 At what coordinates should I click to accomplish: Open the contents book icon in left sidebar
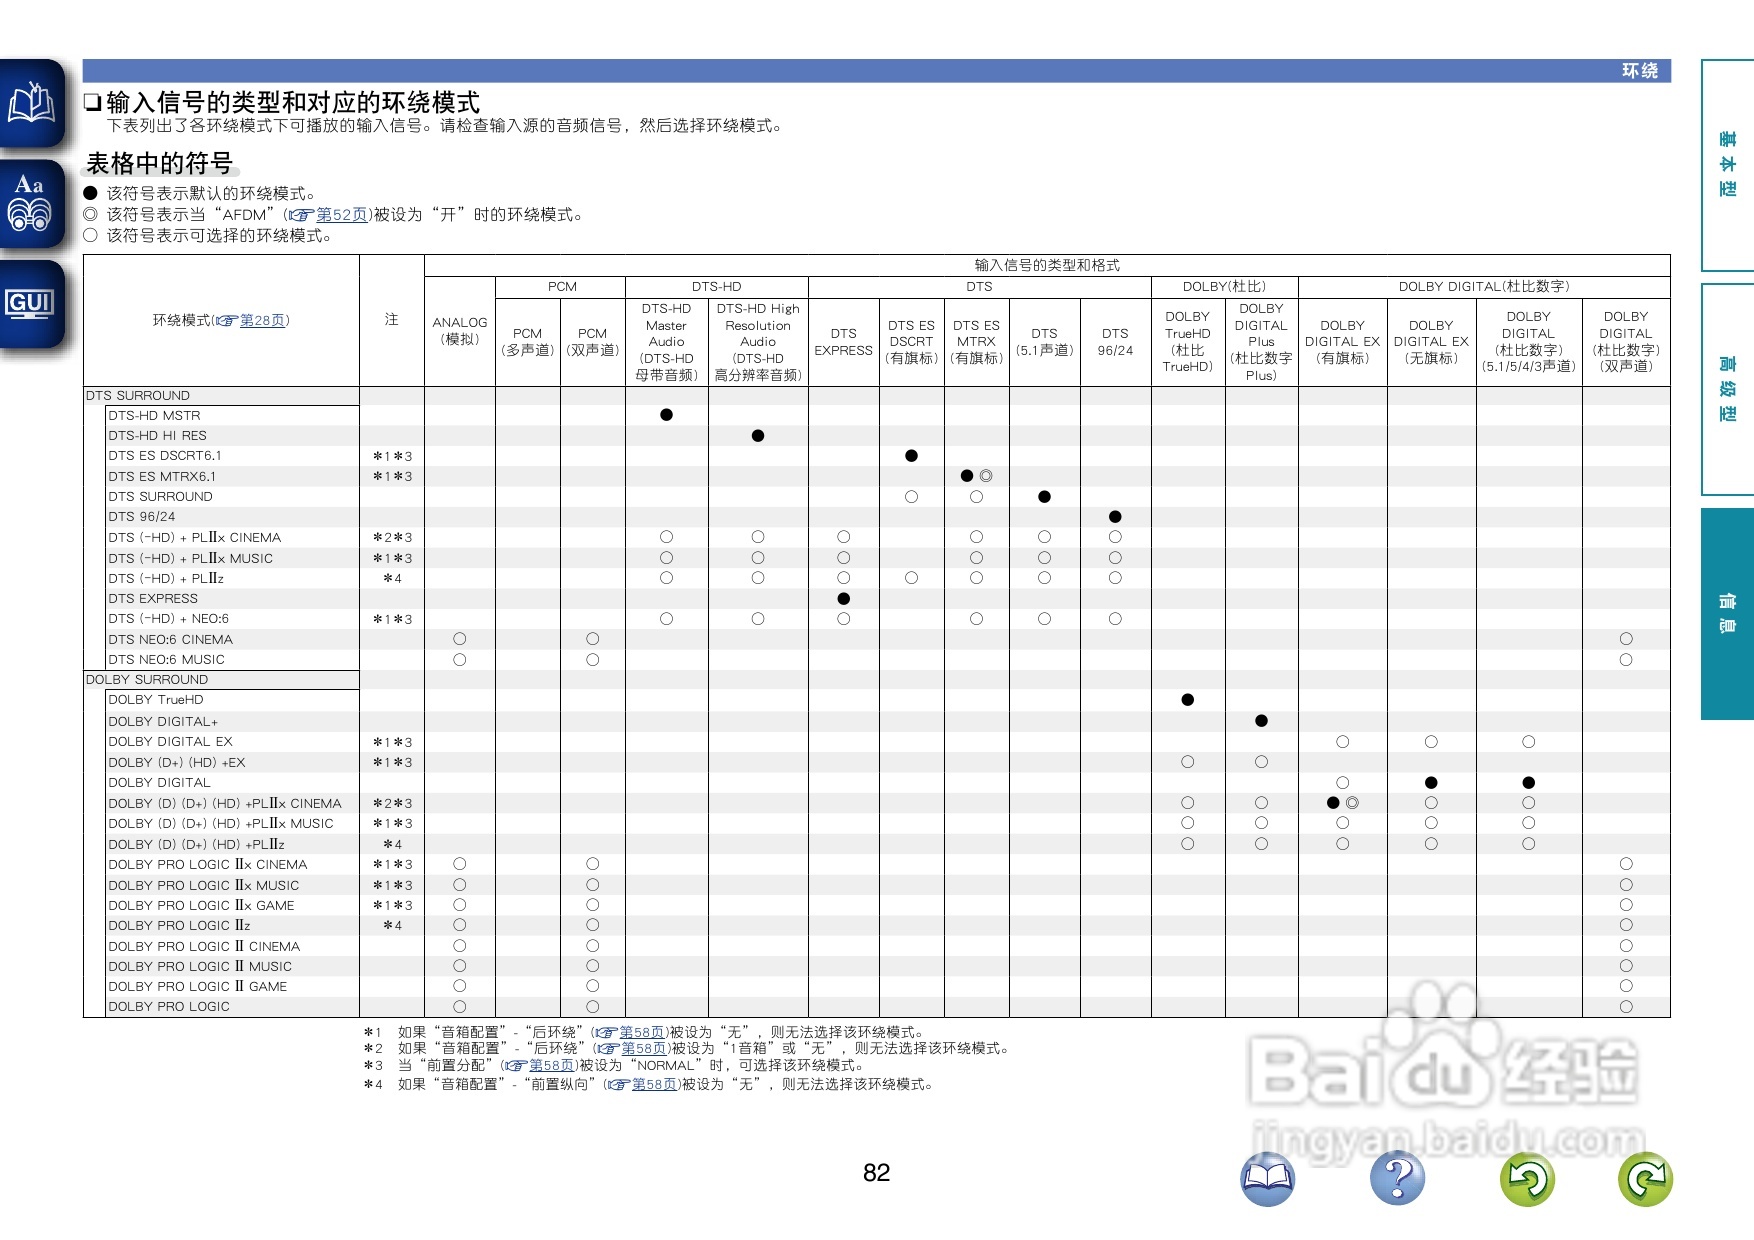[x=32, y=103]
